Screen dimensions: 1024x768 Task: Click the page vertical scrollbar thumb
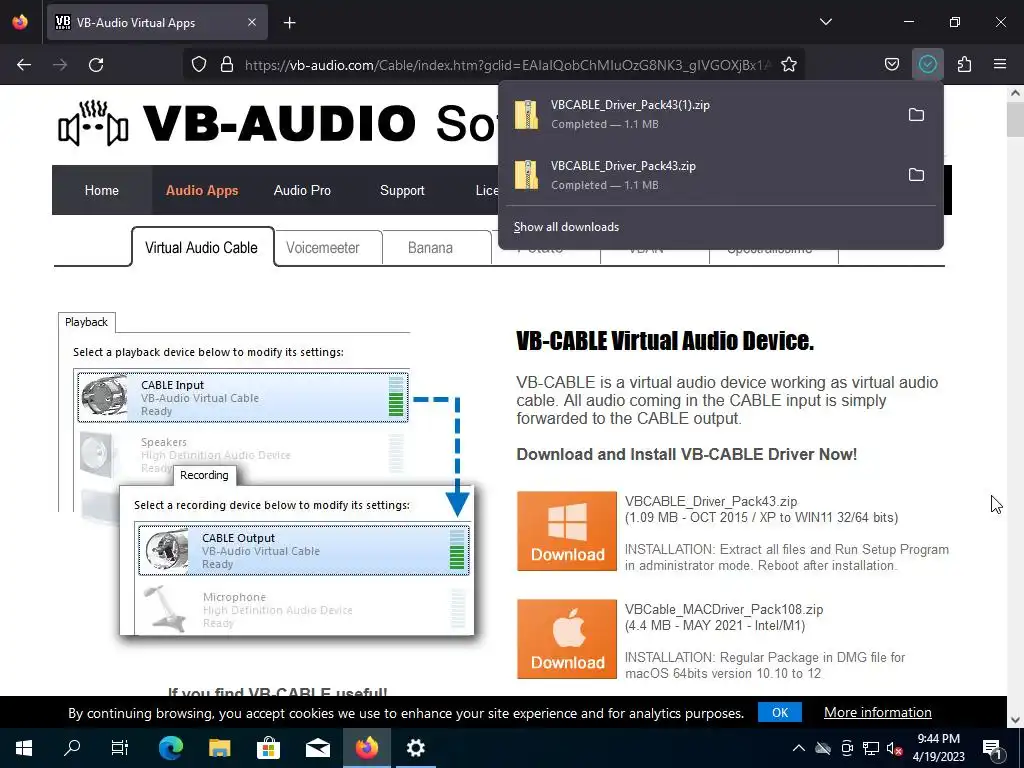(x=1015, y=120)
